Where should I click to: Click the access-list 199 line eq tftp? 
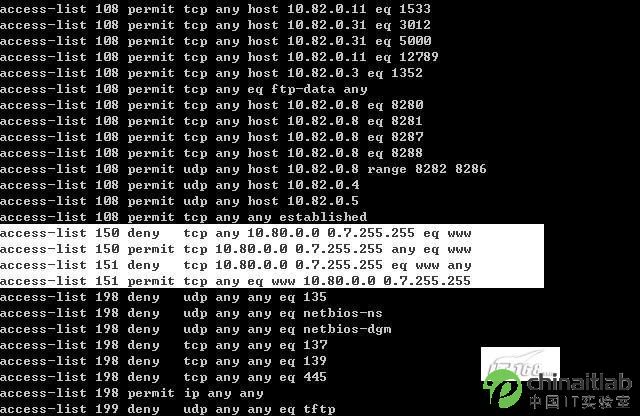tap(168, 409)
